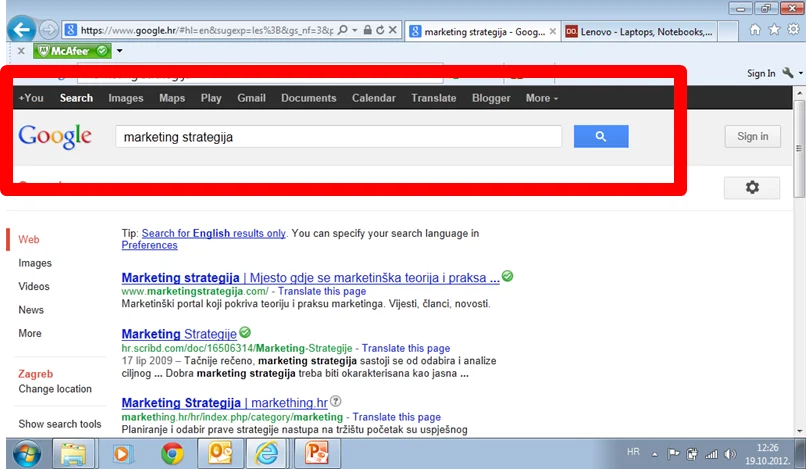Close the McAfee toolbar
806x469 pixels.
coord(21,50)
